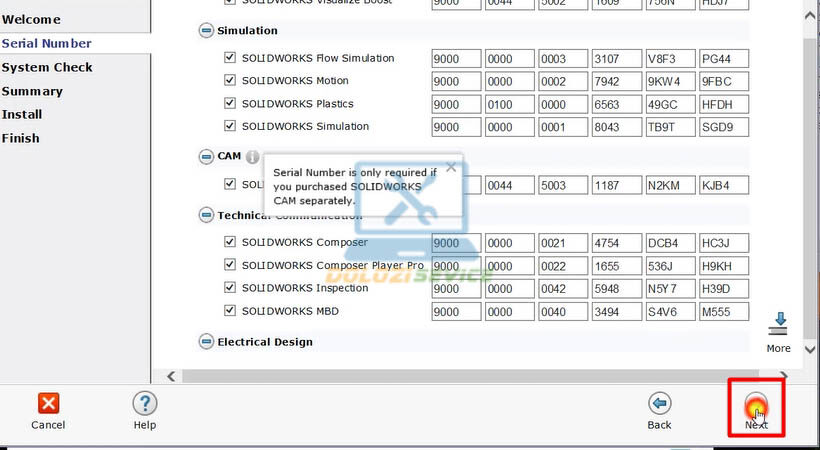Toggle the SOLIDWORKS MBD checkbox
Screen dimensions: 820x450
(x=231, y=311)
